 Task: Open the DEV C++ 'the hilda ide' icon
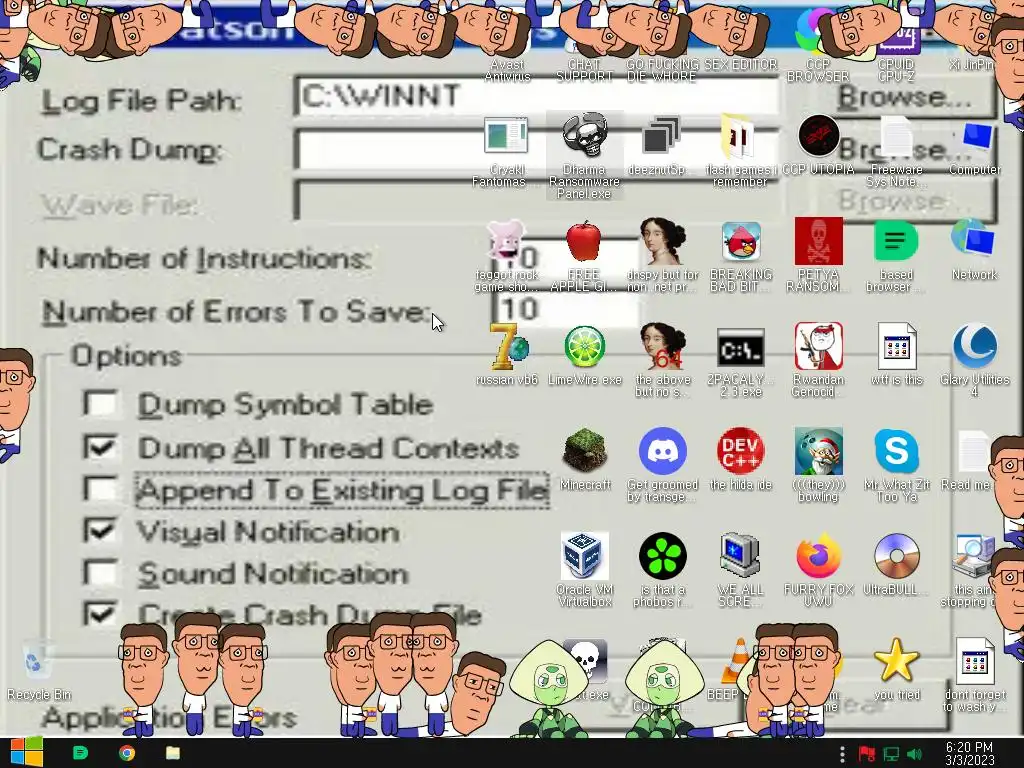coord(741,451)
